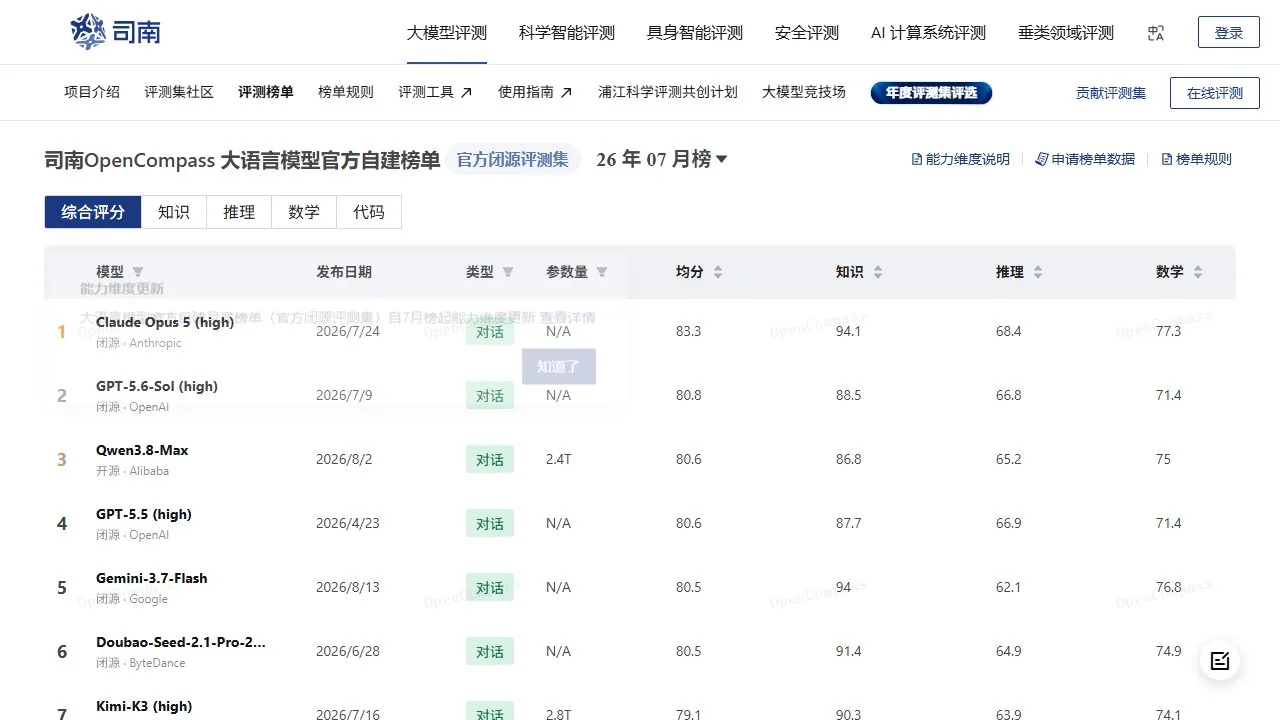The width and height of the screenshot is (1280, 720).
Task: Filter the 参数量 column
Action: [602, 272]
